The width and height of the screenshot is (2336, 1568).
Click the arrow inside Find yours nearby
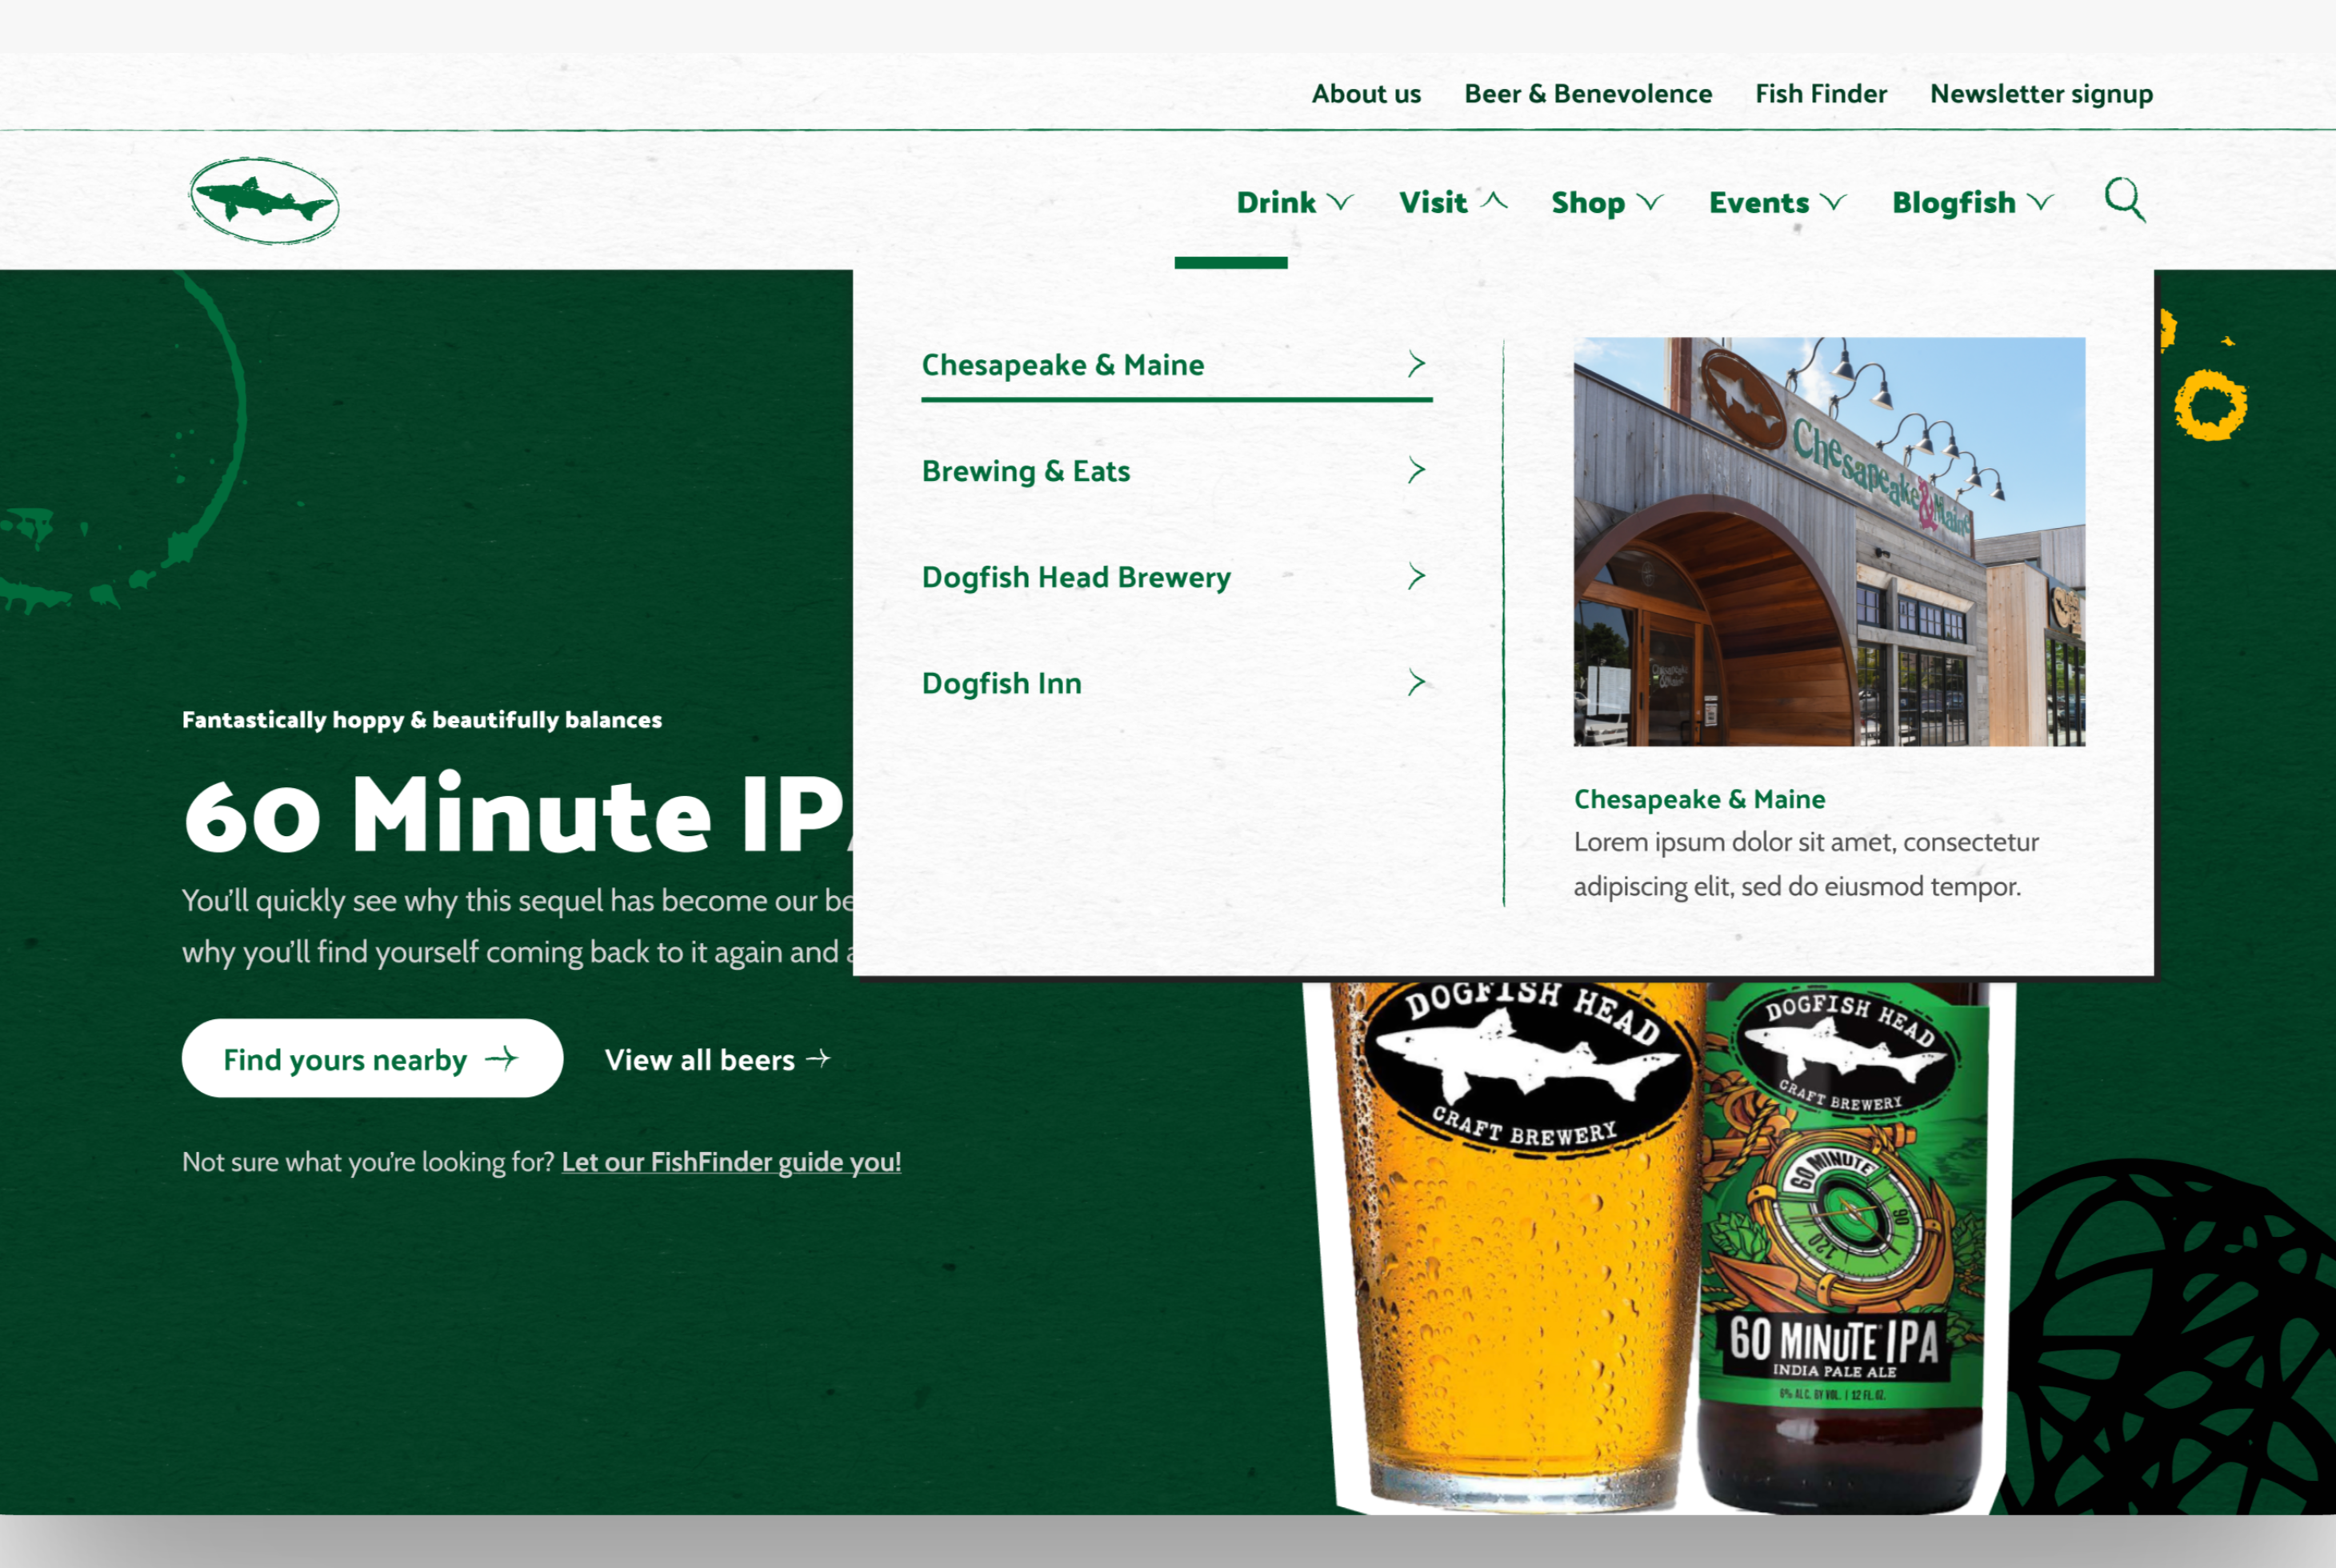click(x=503, y=1059)
